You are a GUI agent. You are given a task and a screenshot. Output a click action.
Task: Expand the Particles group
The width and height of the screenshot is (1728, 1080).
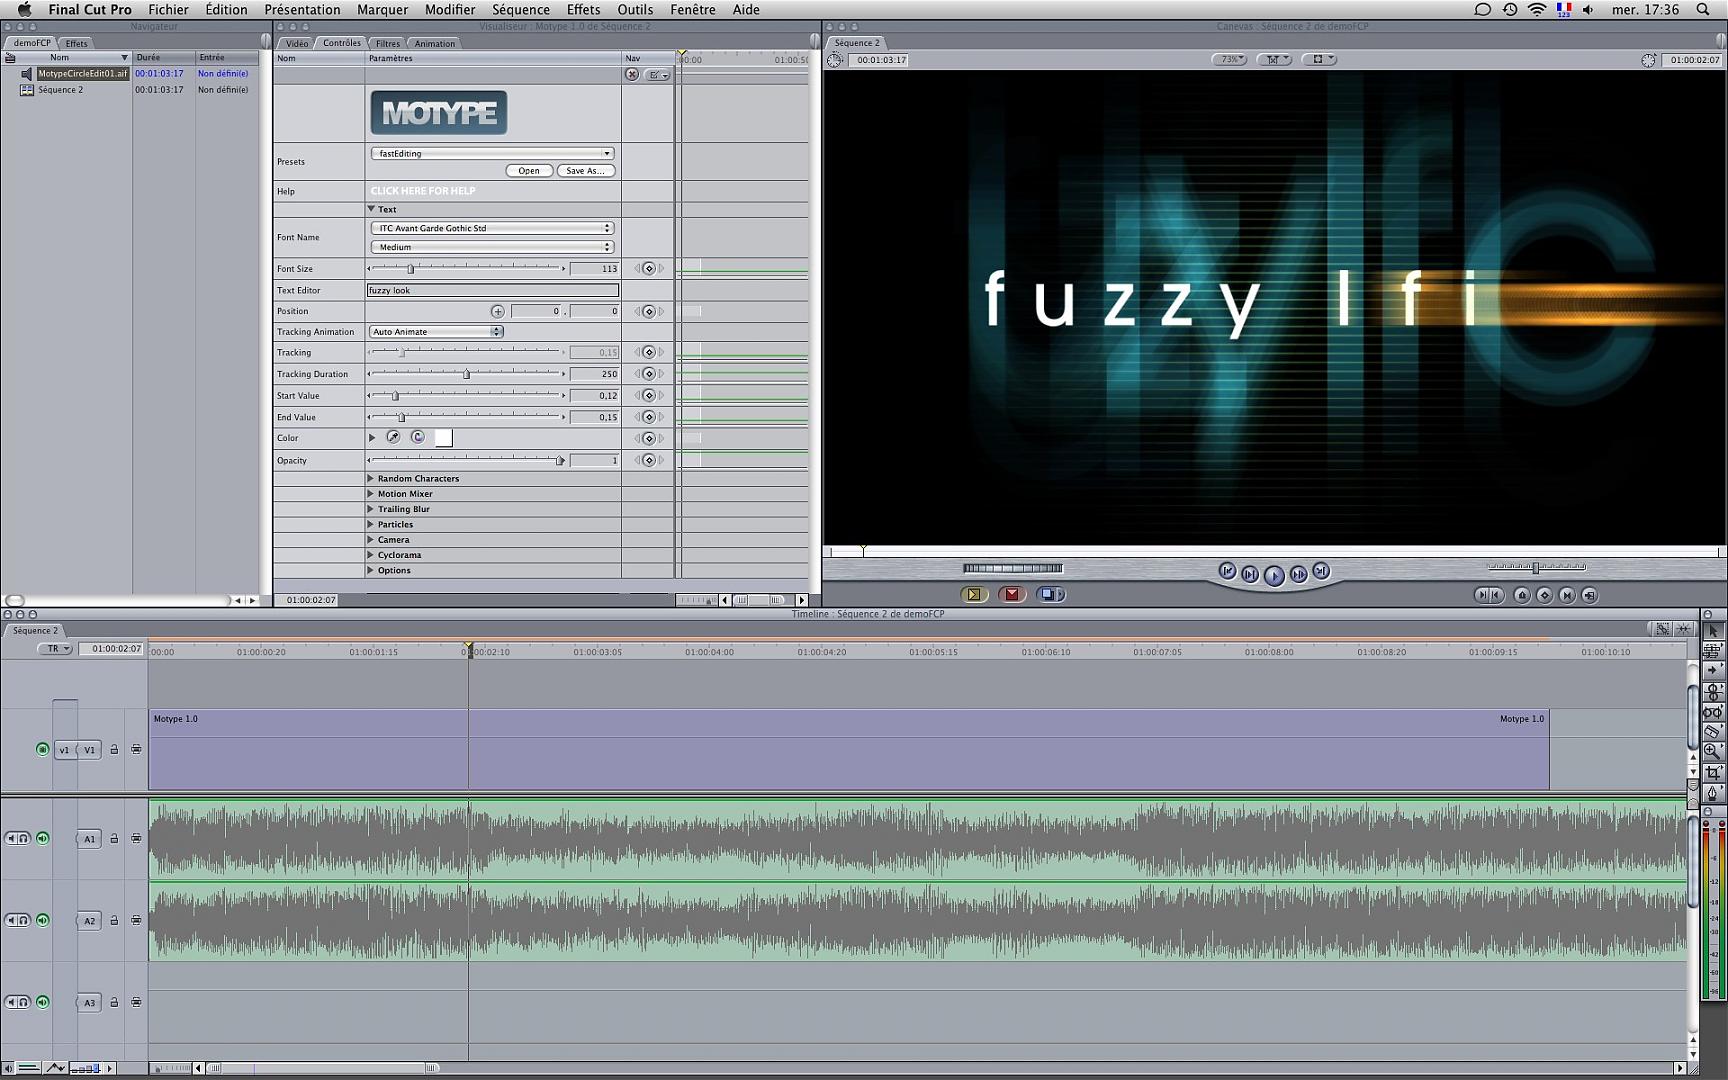[371, 524]
